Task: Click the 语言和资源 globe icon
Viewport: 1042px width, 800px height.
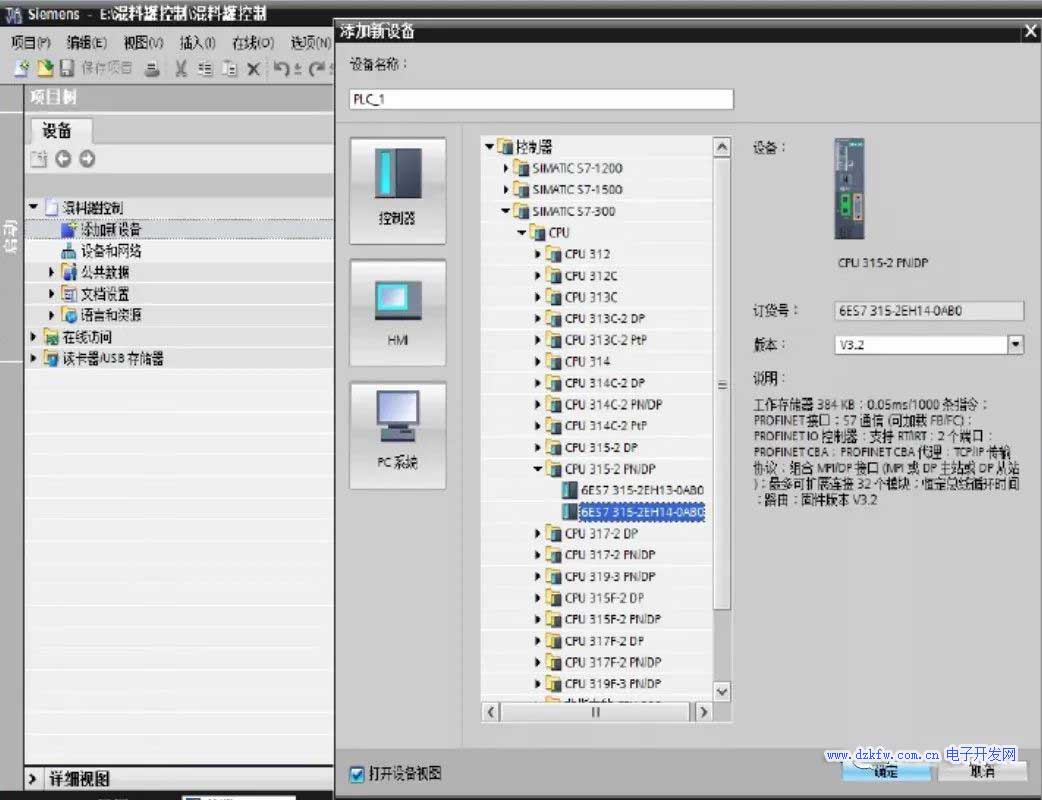Action: pyautogui.click(x=68, y=315)
